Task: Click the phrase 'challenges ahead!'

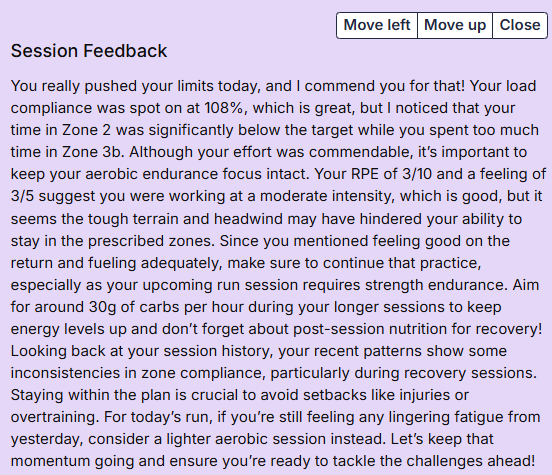Action: (x=469, y=461)
